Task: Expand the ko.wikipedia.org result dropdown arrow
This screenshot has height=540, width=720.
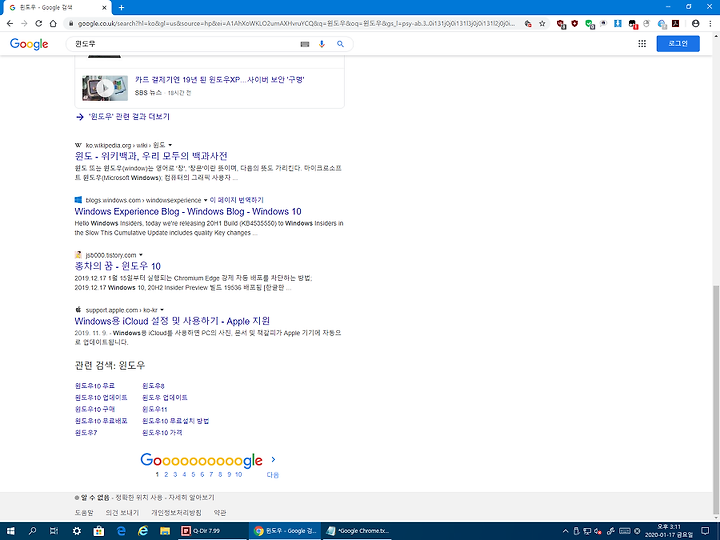Action: pos(170,145)
